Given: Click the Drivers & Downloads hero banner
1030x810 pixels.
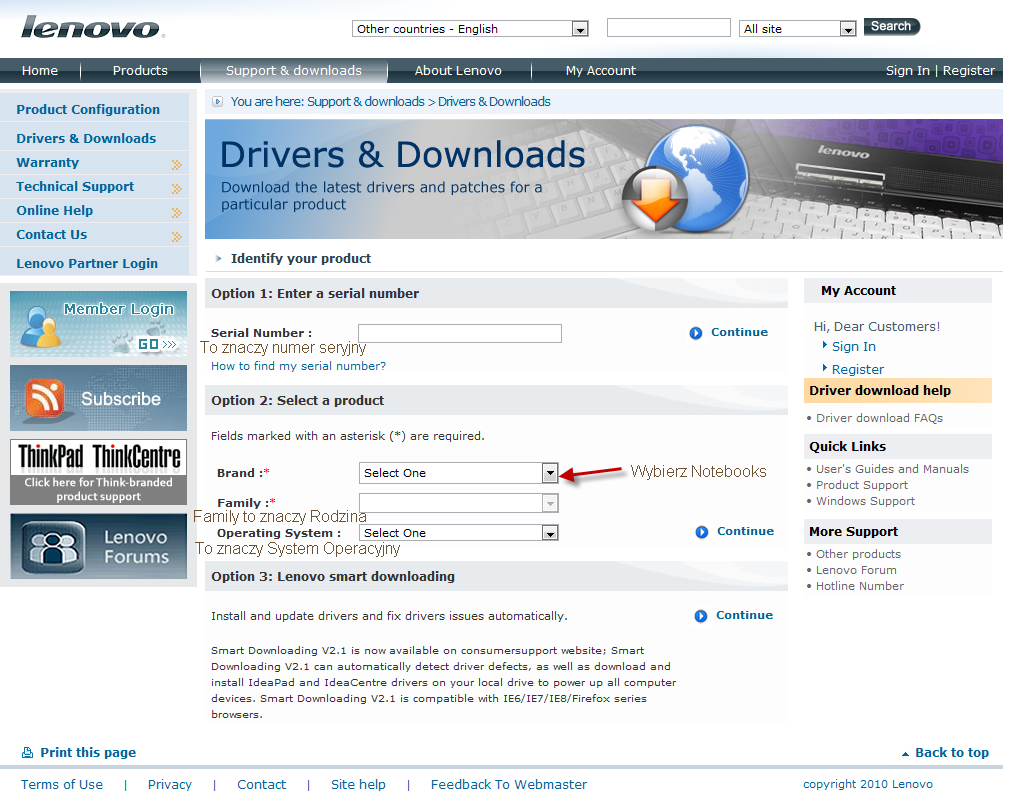Looking at the screenshot, I should coord(604,179).
